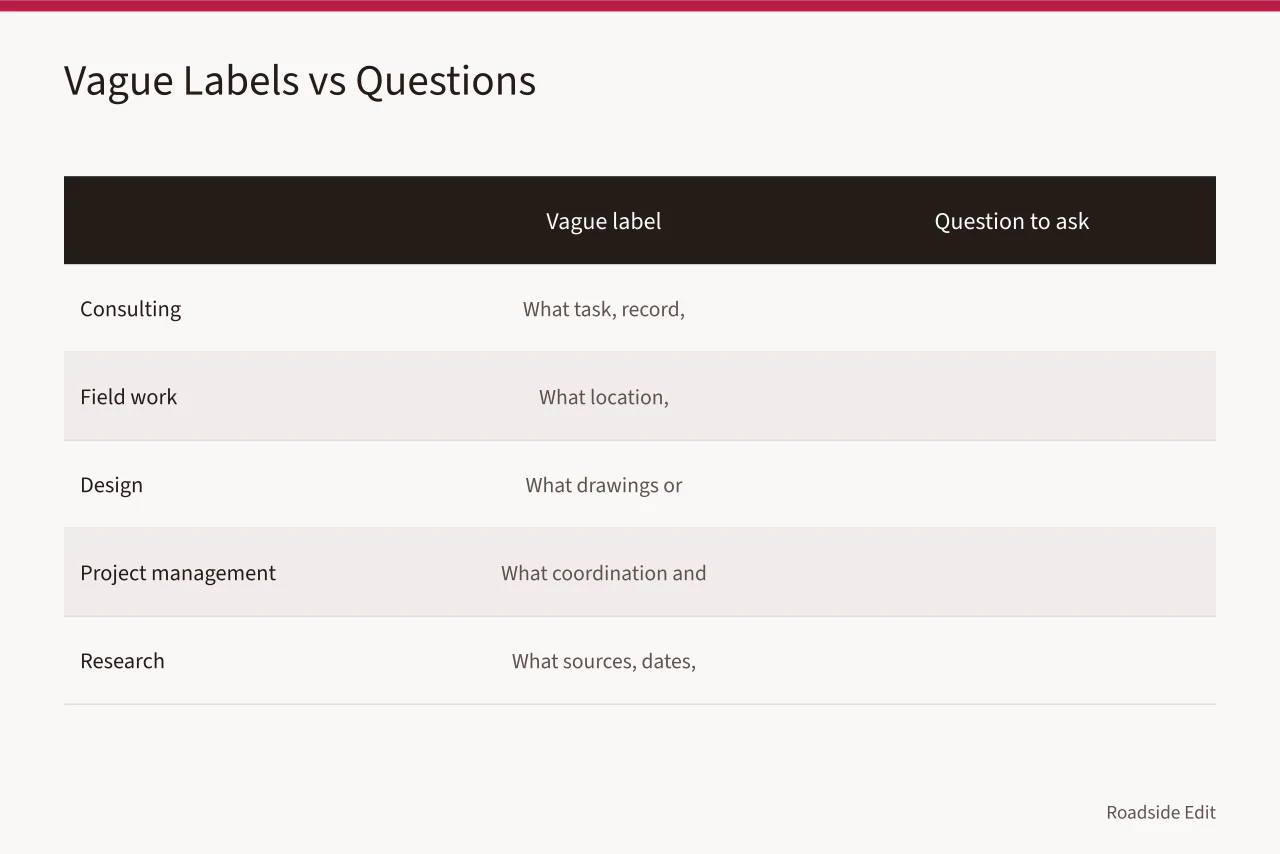The height and width of the screenshot is (854, 1280).
Task: Select the 'Design' row label
Action: [x=112, y=485]
